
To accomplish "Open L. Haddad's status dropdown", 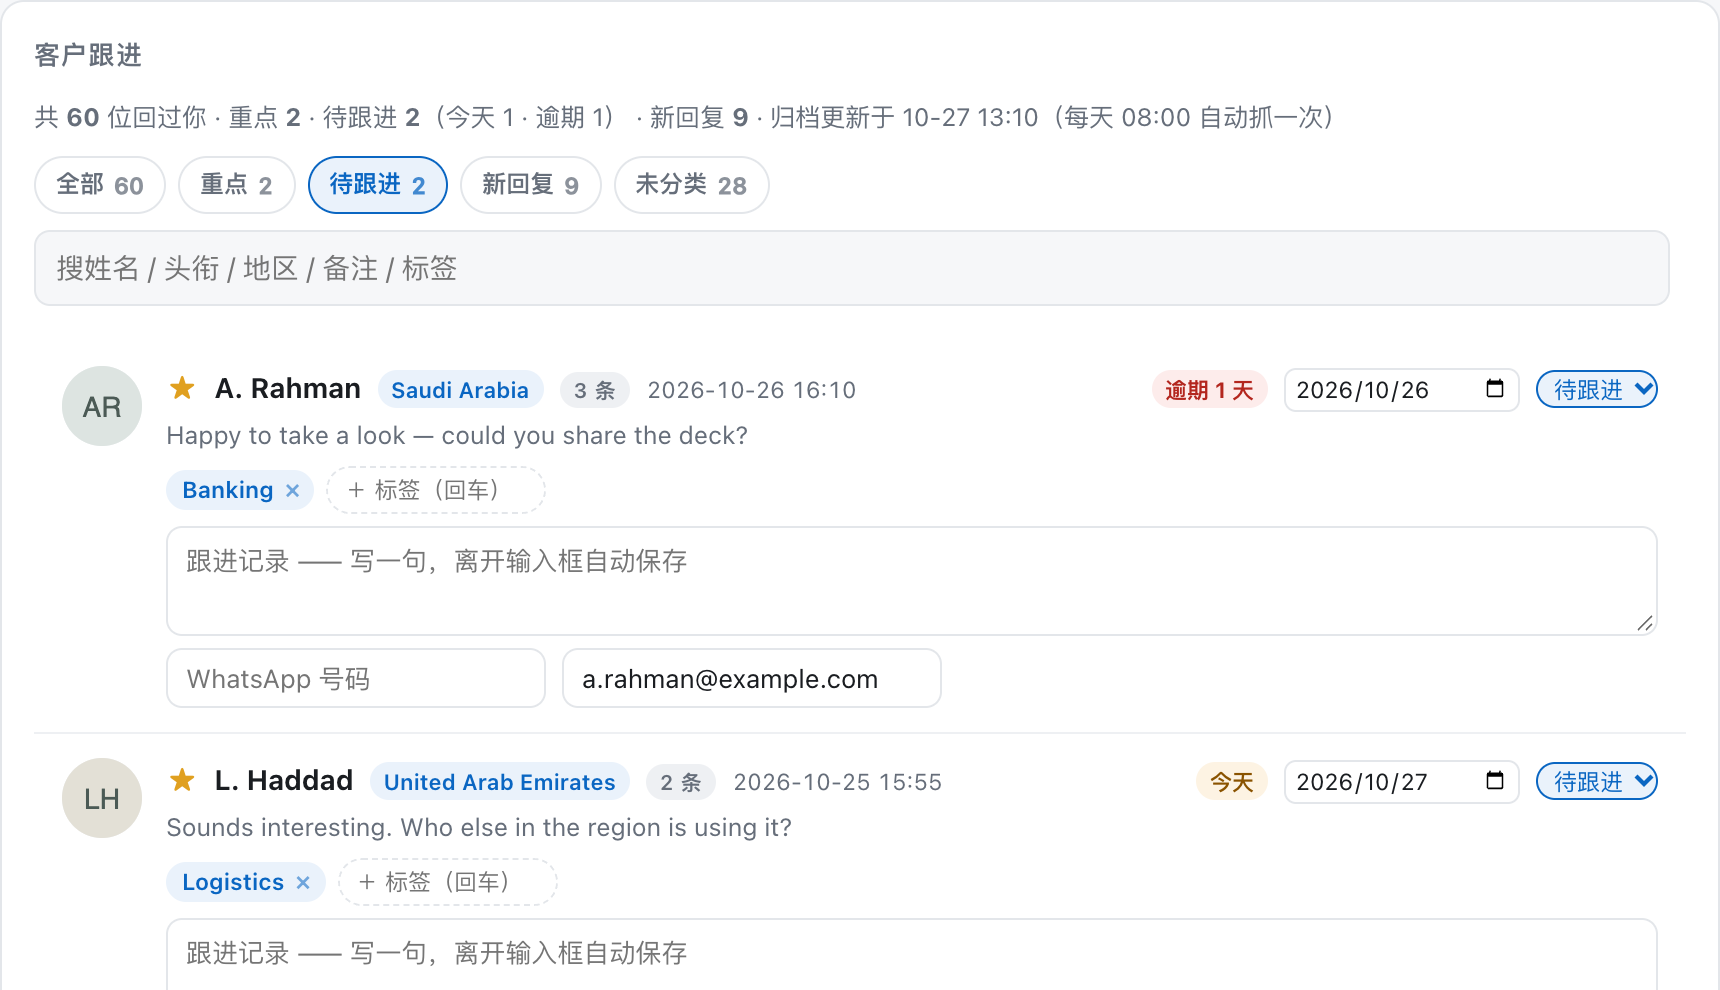I will click(1597, 781).
